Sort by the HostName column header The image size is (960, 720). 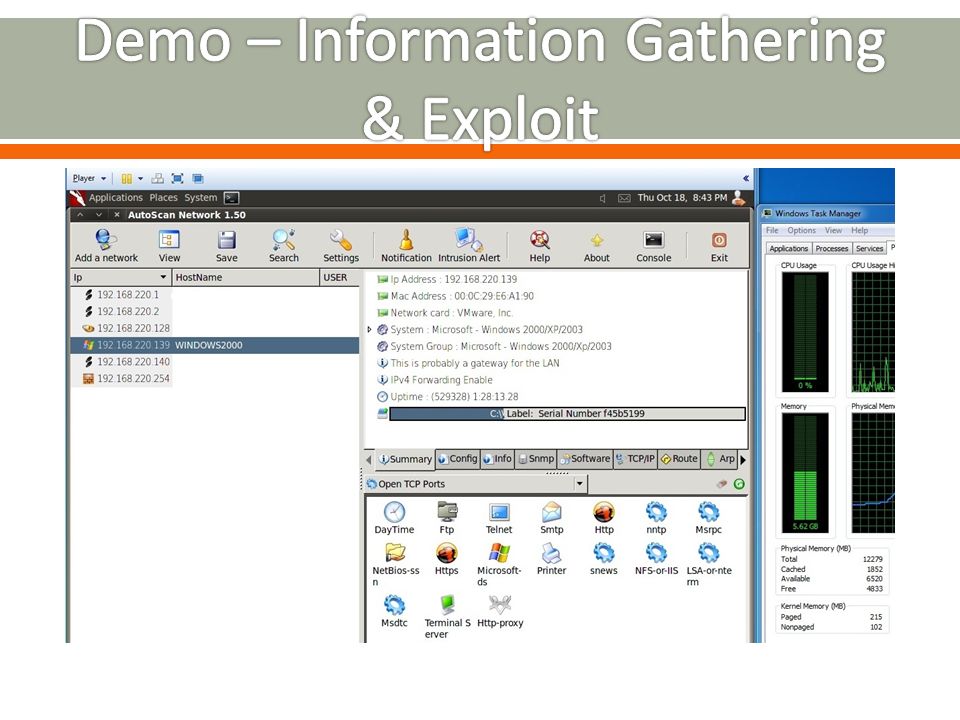246,277
